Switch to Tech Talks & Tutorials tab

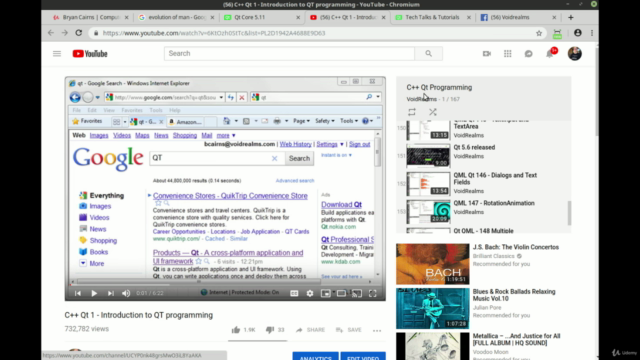[x=432, y=17]
